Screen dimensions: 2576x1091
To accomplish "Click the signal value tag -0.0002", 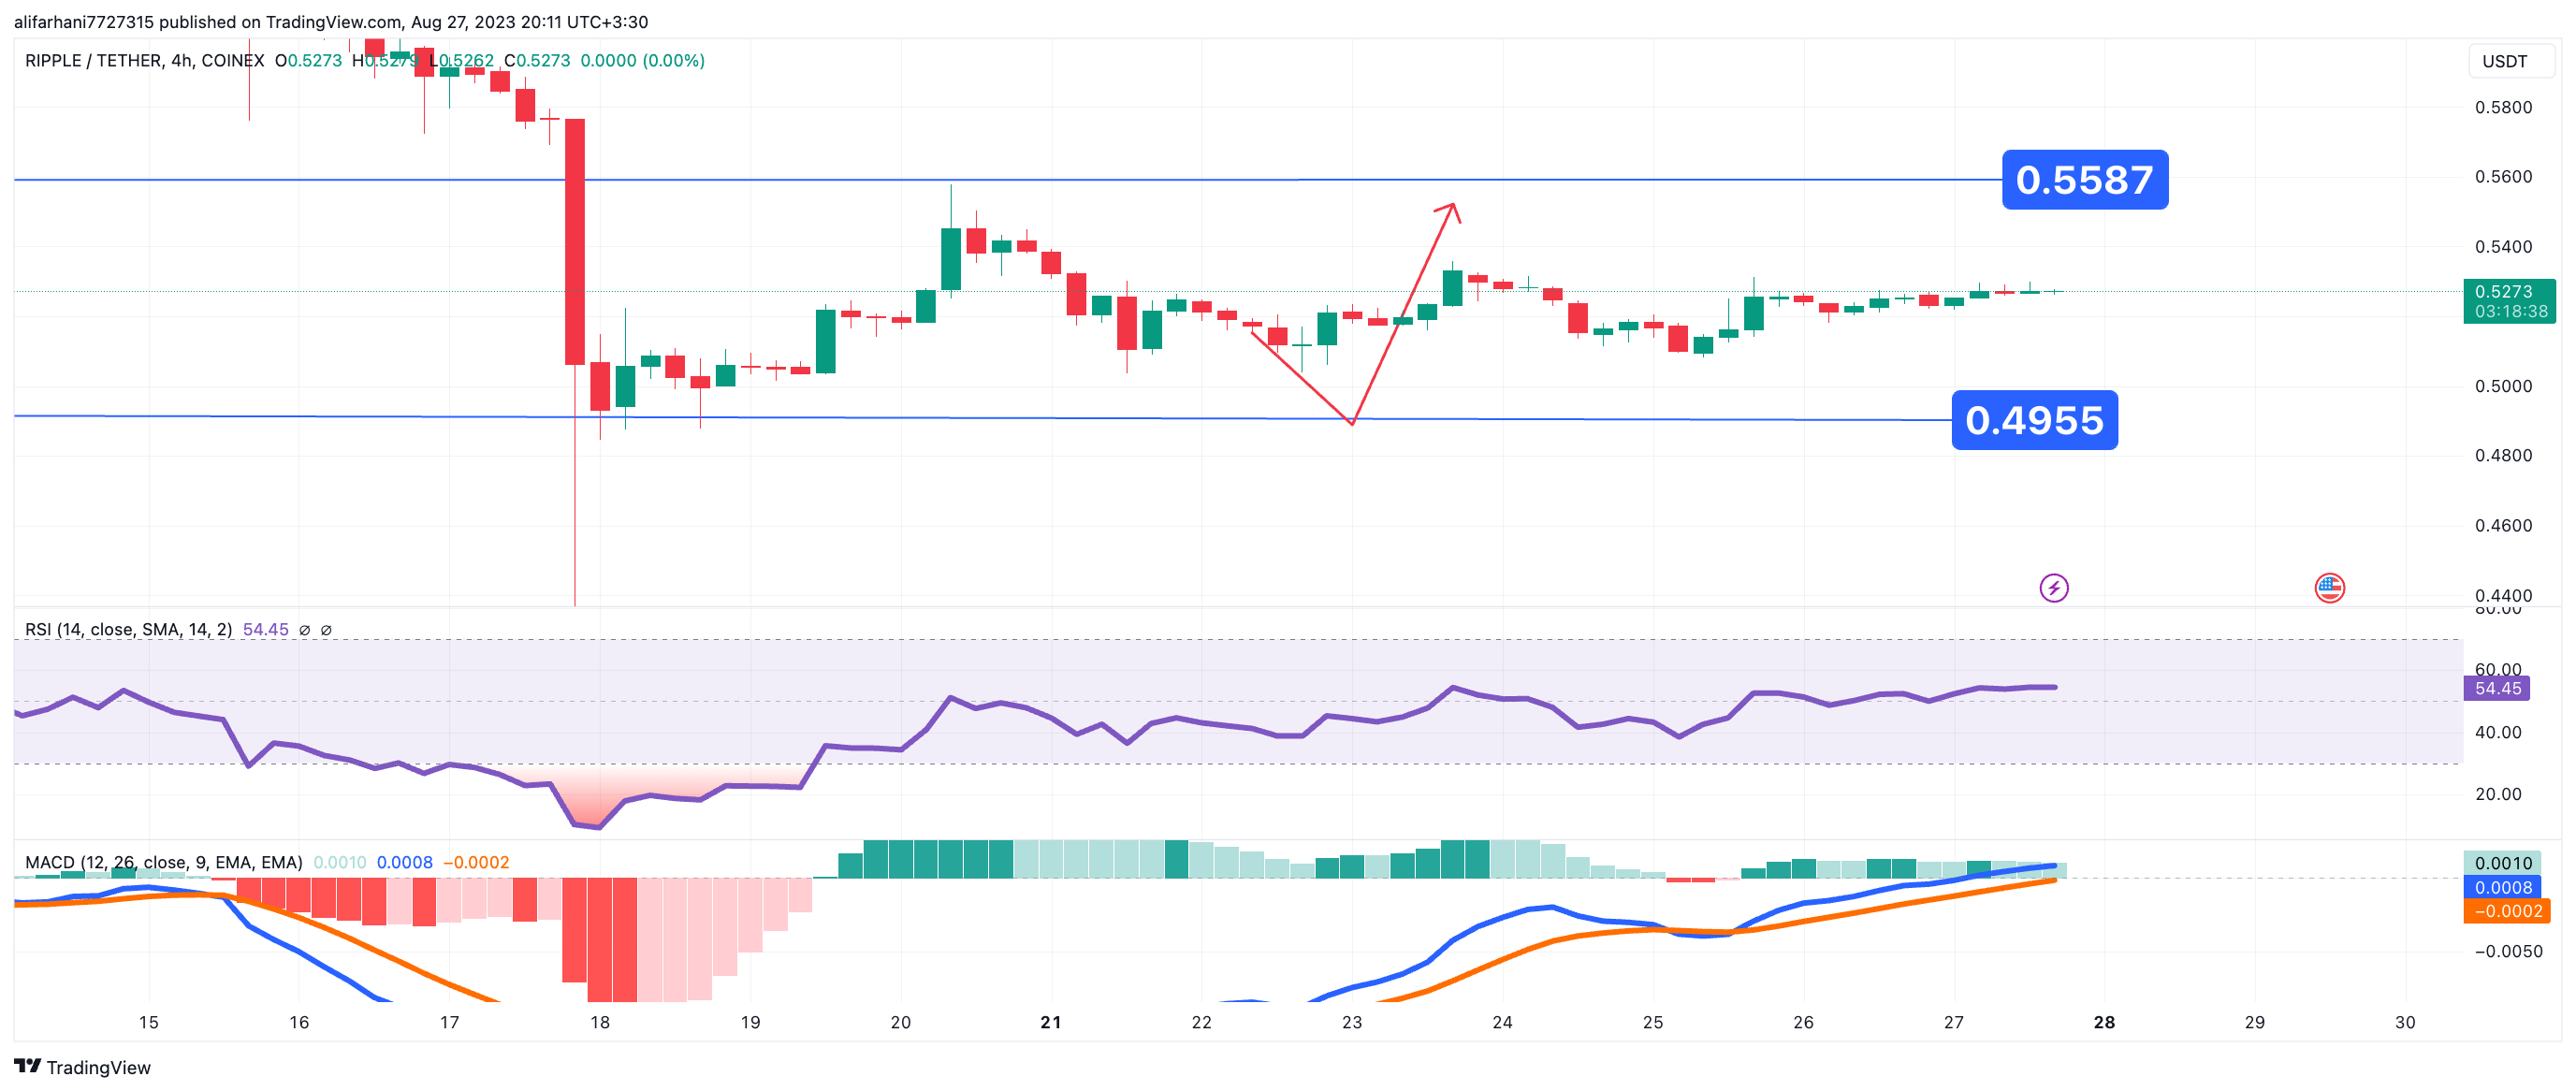I will click(2507, 911).
